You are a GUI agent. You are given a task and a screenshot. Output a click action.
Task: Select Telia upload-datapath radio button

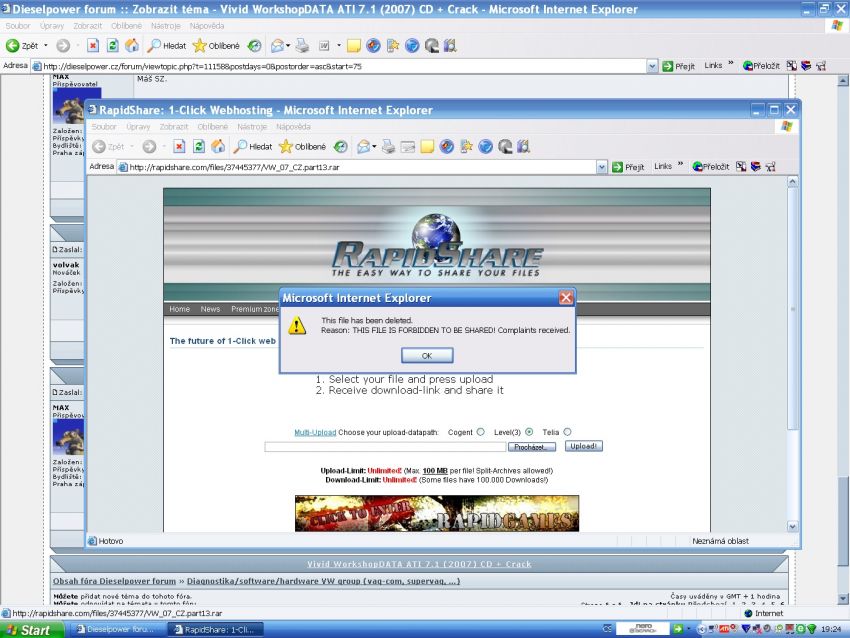click(x=567, y=432)
